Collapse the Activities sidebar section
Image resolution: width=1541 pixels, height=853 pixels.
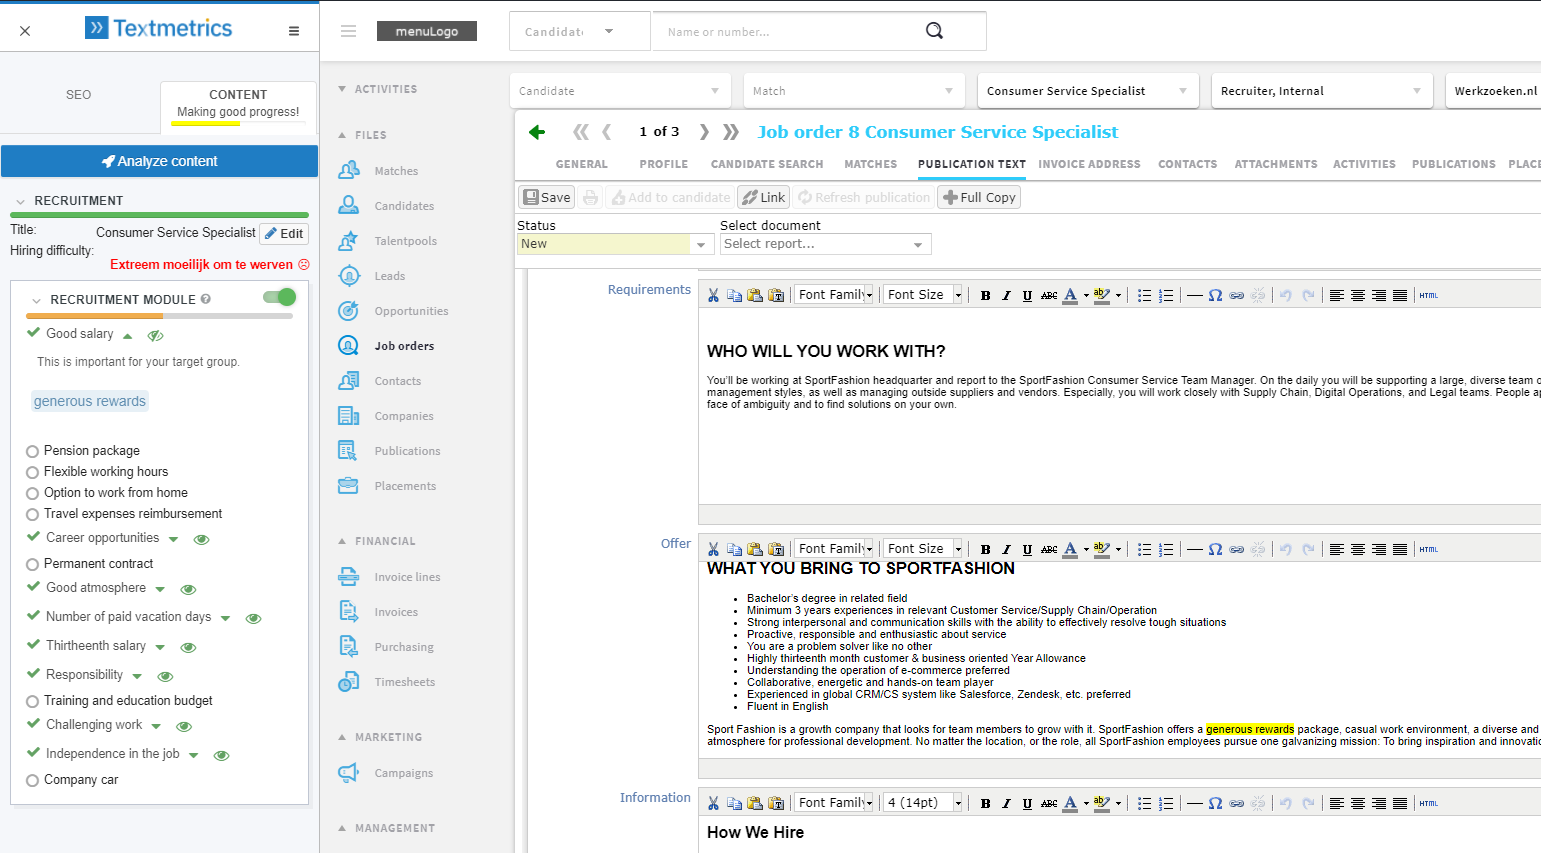342,89
